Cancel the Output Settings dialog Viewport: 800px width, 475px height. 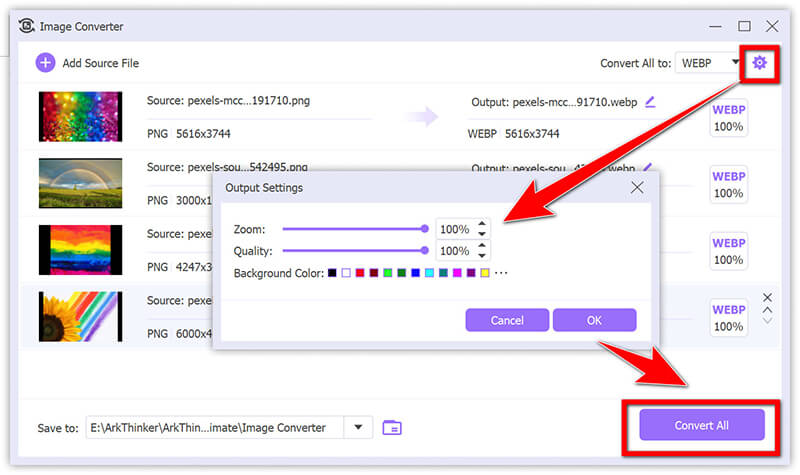[507, 320]
